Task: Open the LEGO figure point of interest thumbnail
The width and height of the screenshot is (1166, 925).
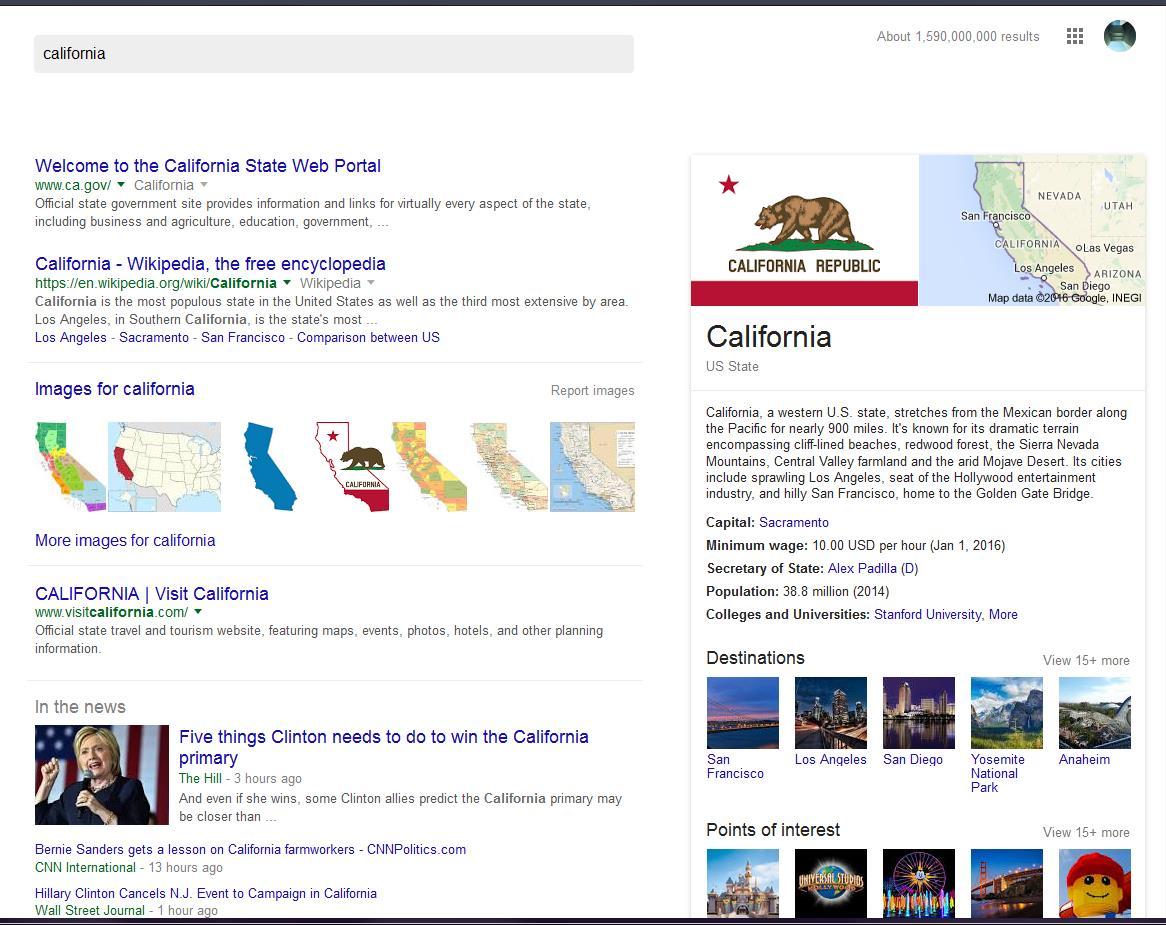Action: click(x=1095, y=883)
